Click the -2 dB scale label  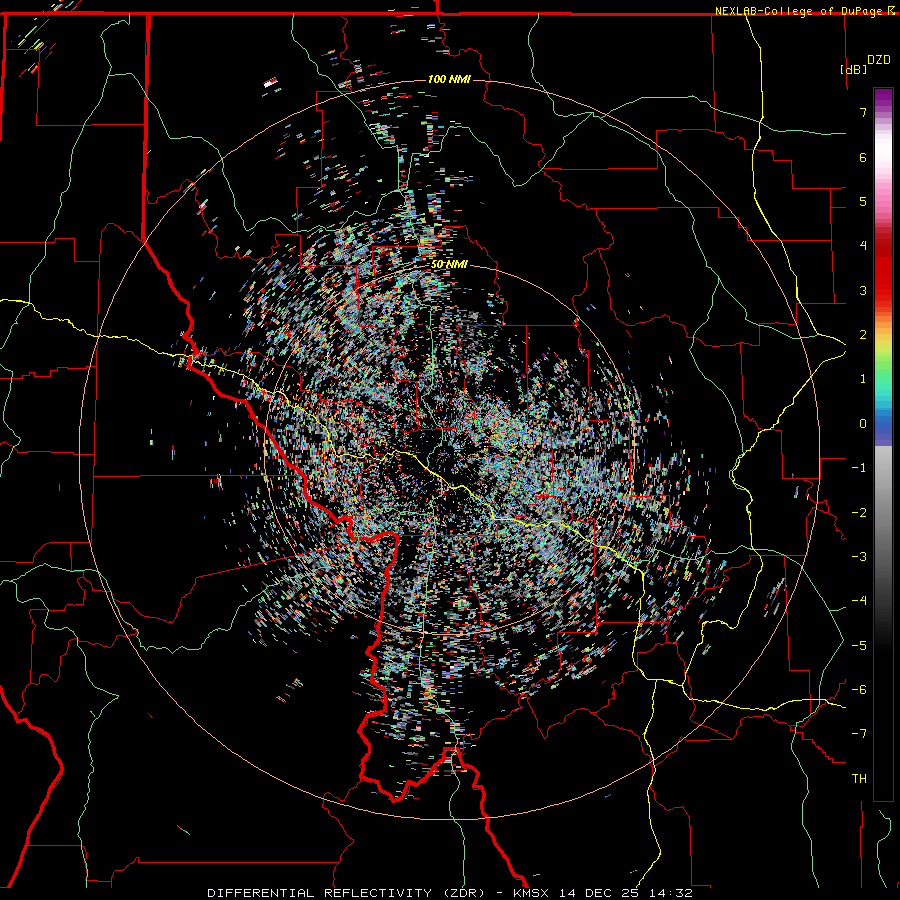[x=859, y=513]
